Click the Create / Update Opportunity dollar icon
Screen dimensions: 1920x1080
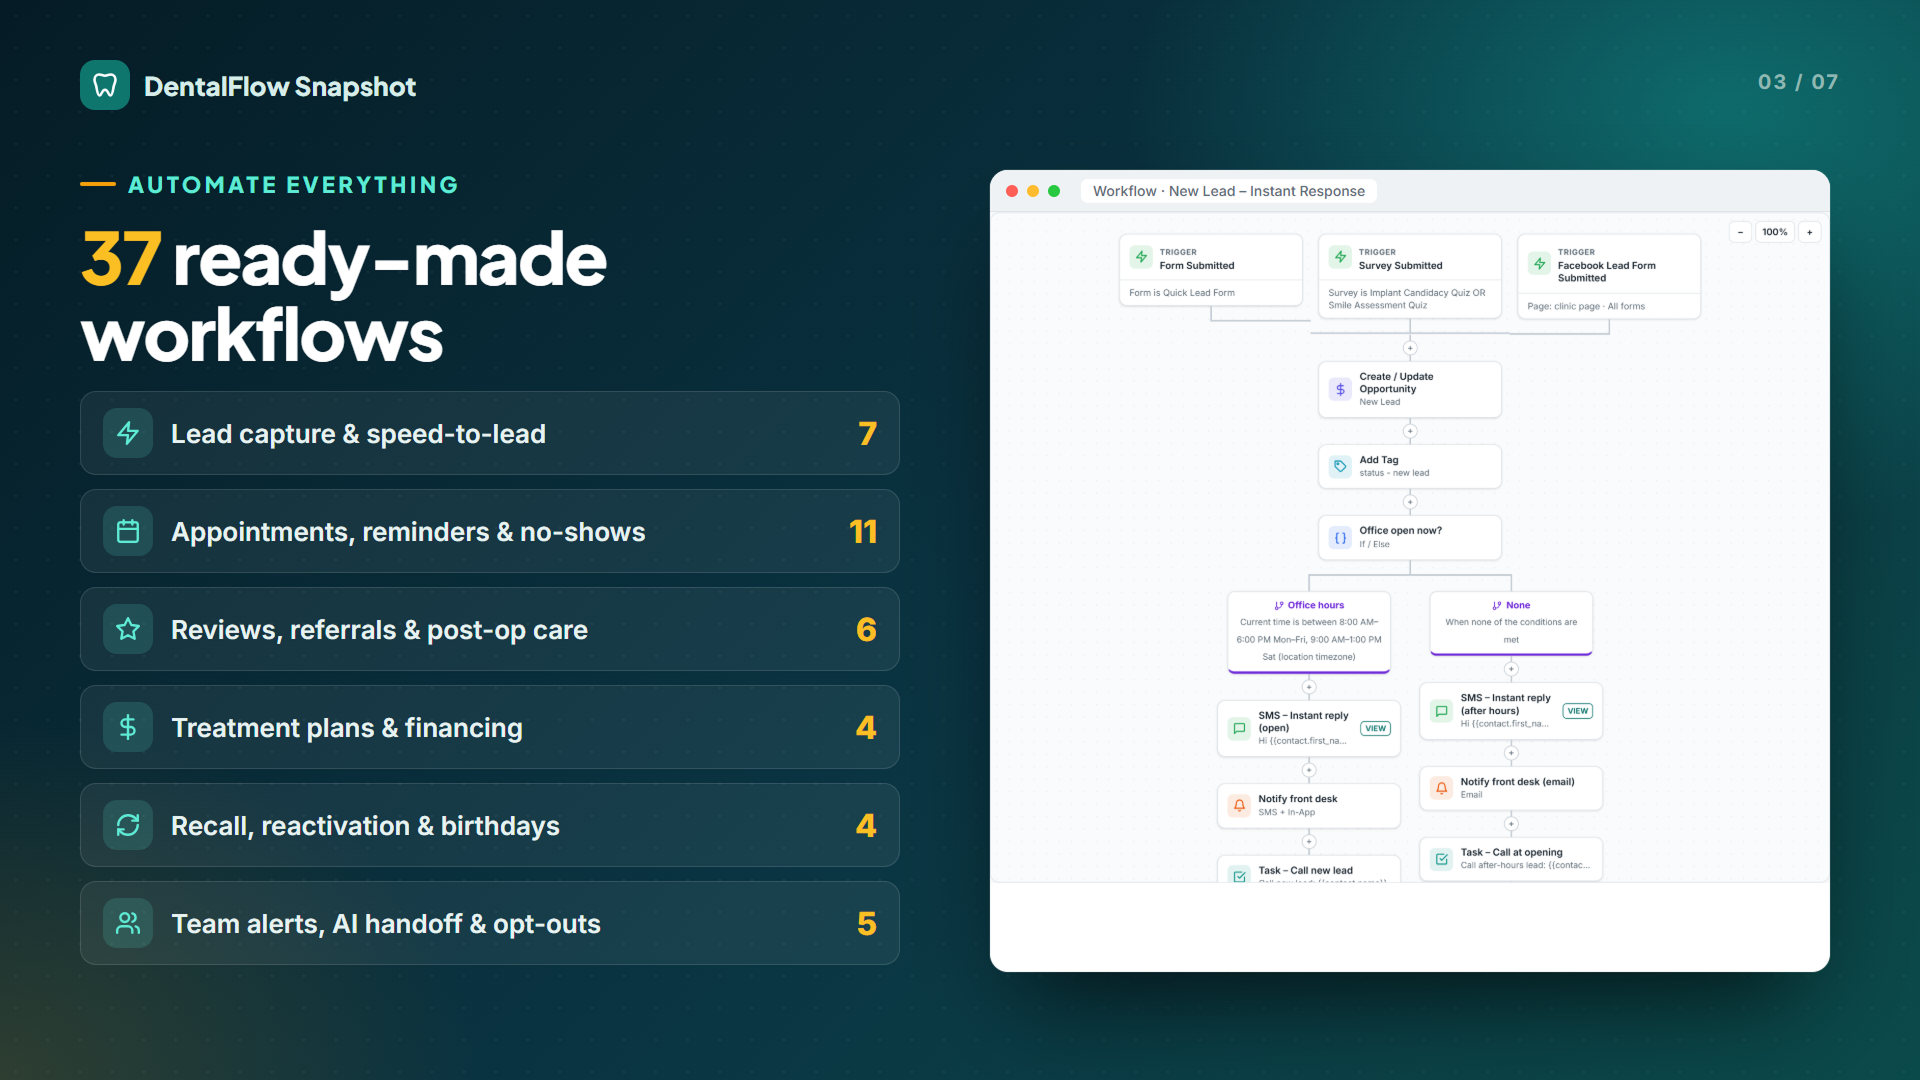click(1340, 389)
